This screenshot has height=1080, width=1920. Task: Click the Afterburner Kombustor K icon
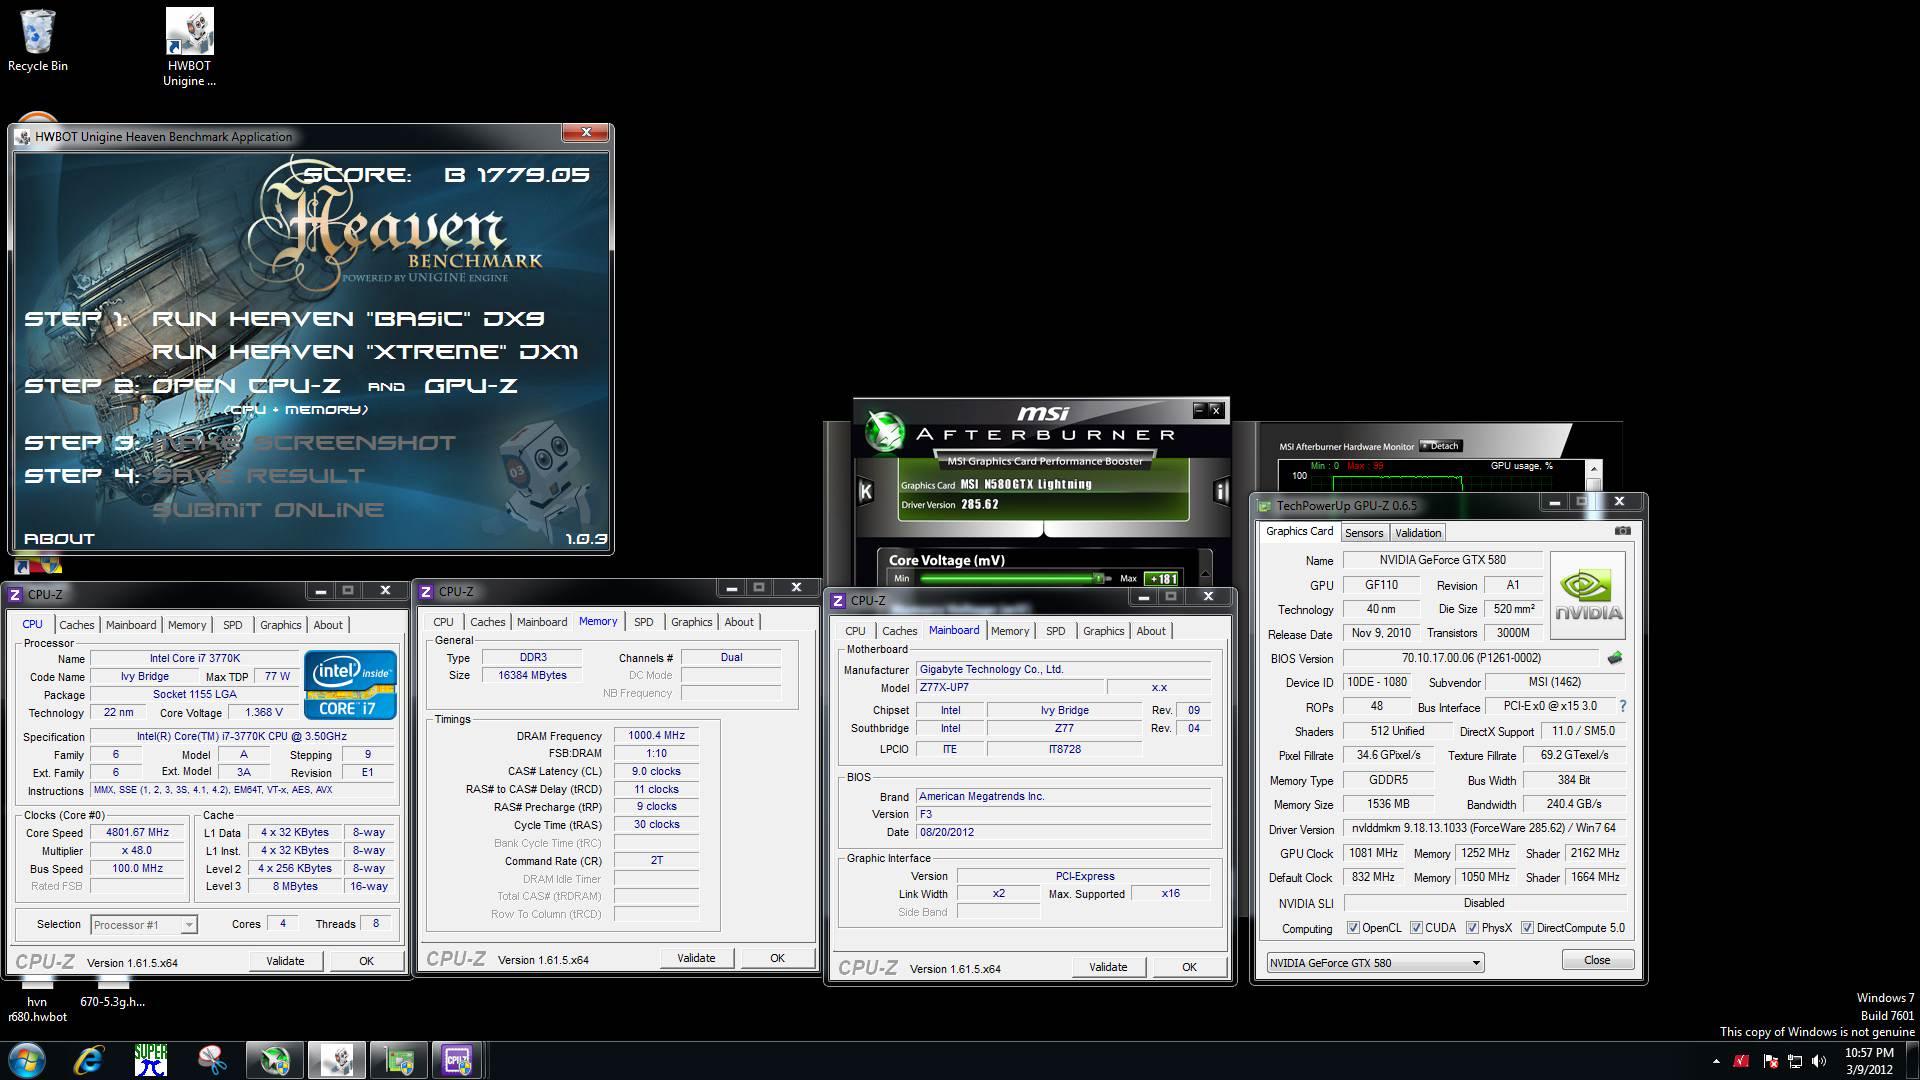click(x=866, y=491)
